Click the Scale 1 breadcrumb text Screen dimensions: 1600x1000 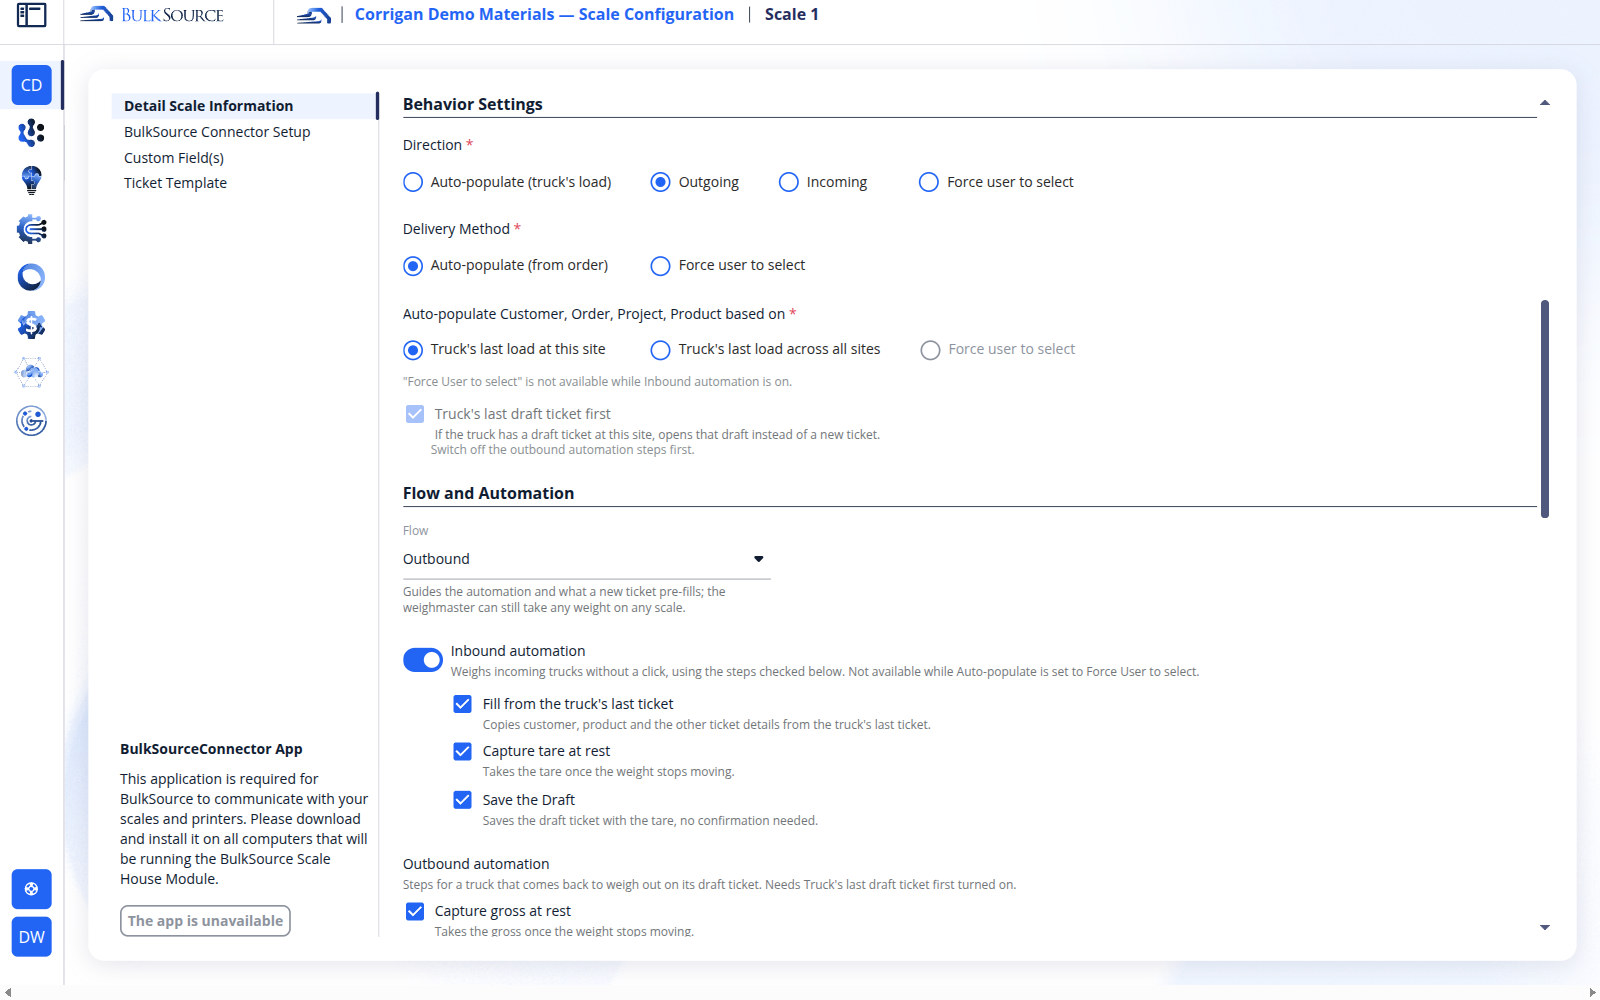[792, 15]
